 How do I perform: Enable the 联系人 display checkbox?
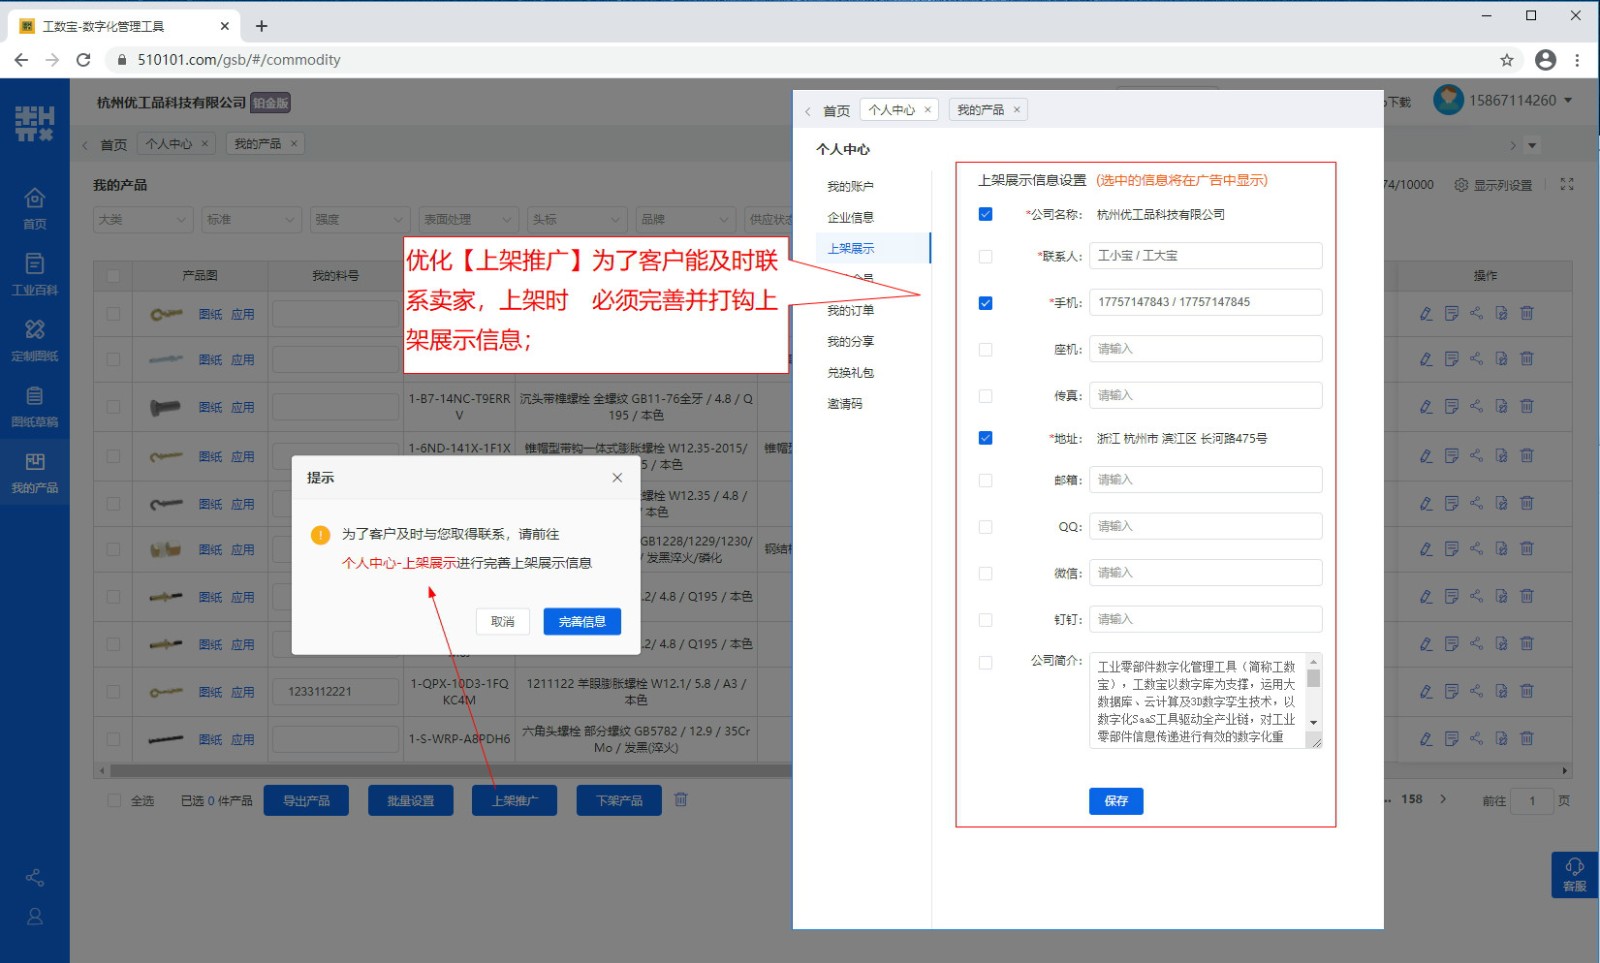pos(985,257)
